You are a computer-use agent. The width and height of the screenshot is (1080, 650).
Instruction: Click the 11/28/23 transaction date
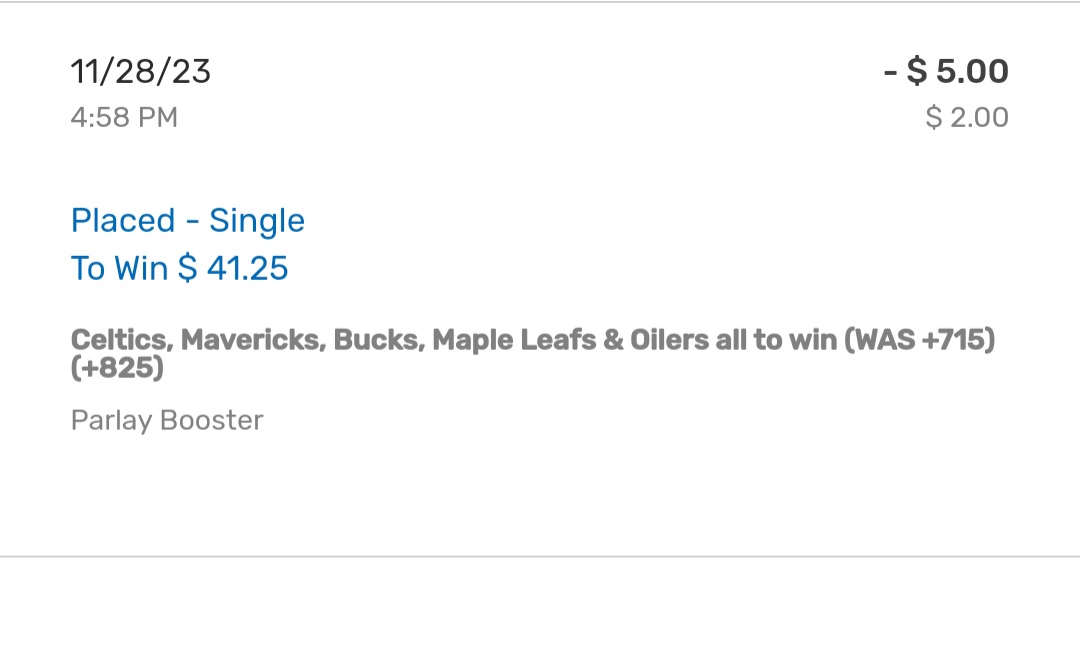click(141, 72)
